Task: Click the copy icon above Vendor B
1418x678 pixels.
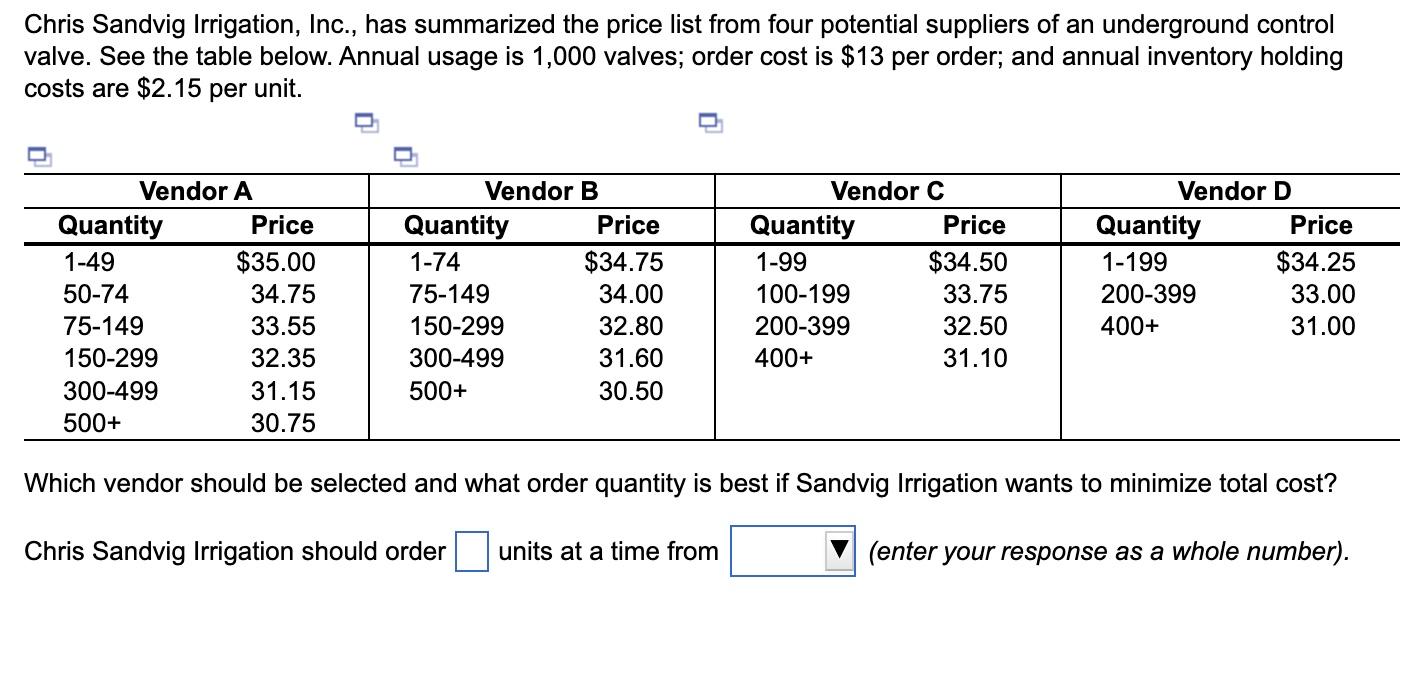Action: coord(404,157)
